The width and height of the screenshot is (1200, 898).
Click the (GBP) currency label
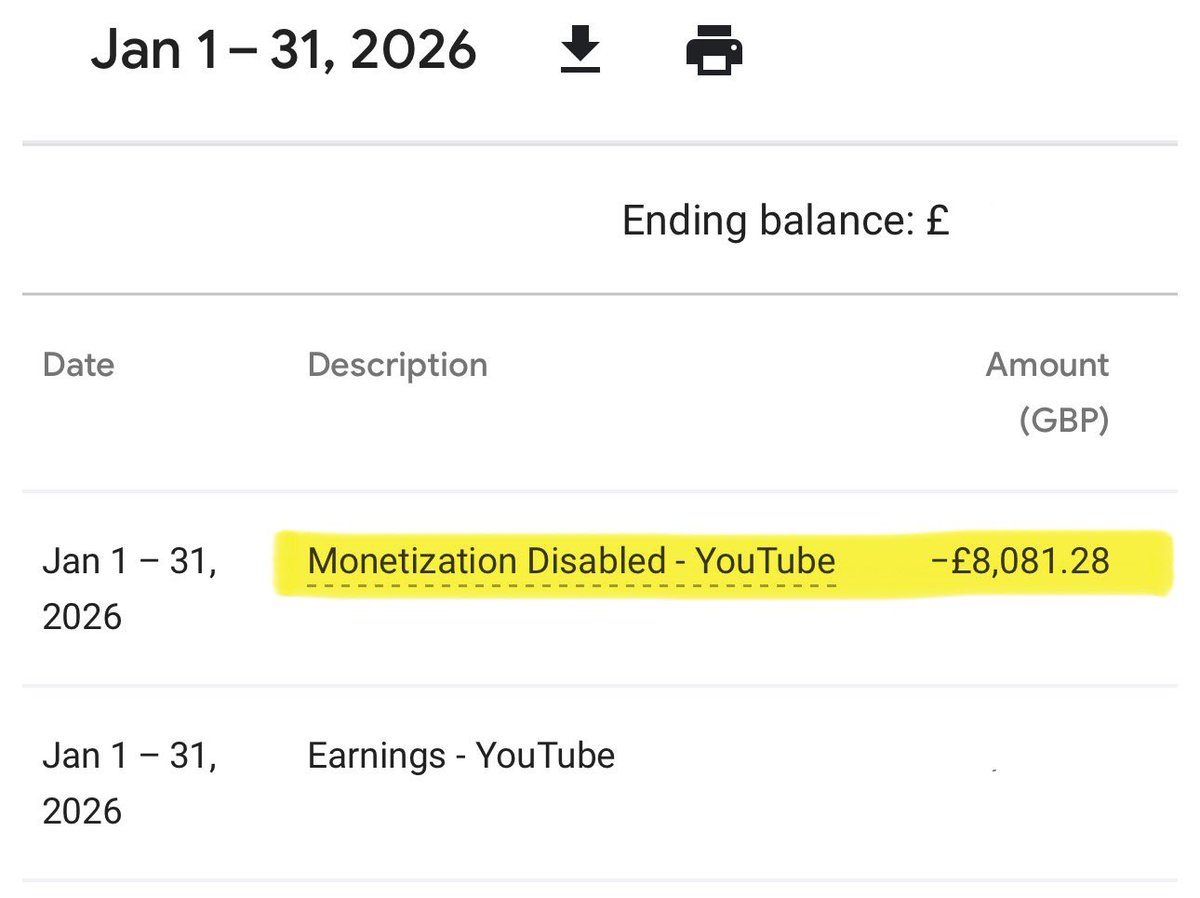1064,421
